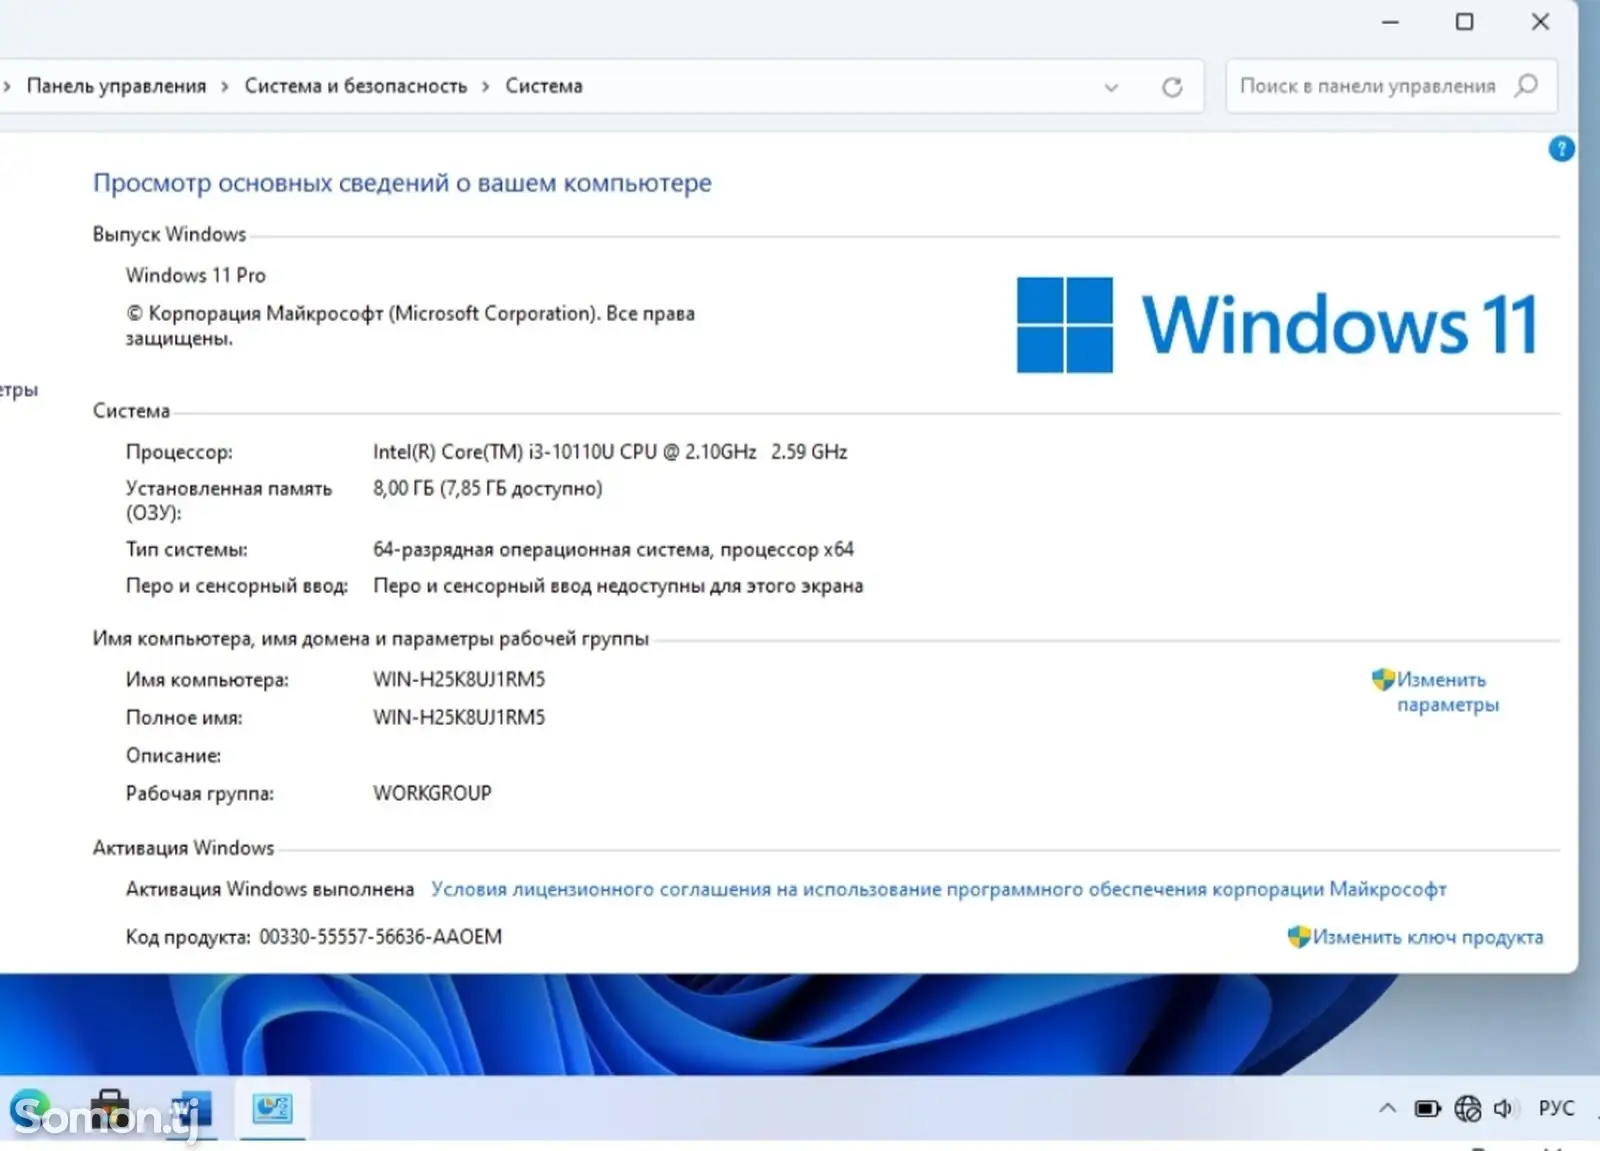Screen dimensions: 1600x1151
Task: Expand chevron before Панель управления breadcrumb
Action: [x=7, y=86]
